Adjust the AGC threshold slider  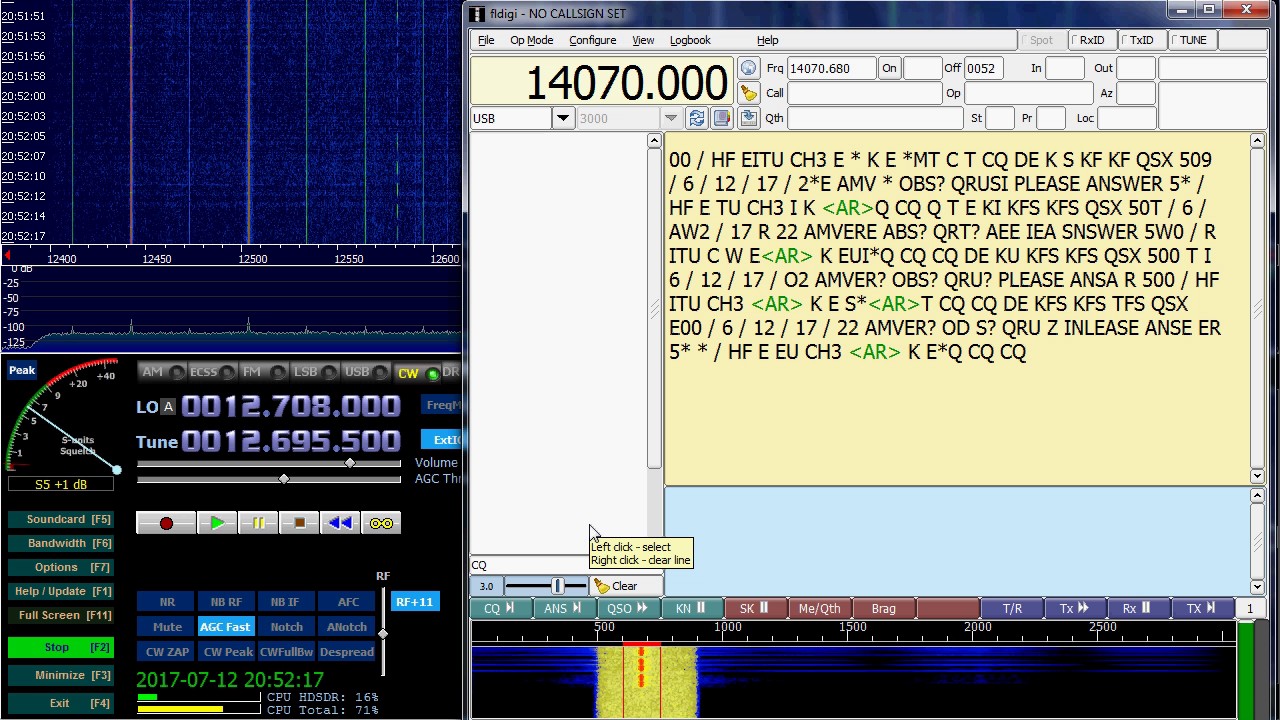pos(269,479)
